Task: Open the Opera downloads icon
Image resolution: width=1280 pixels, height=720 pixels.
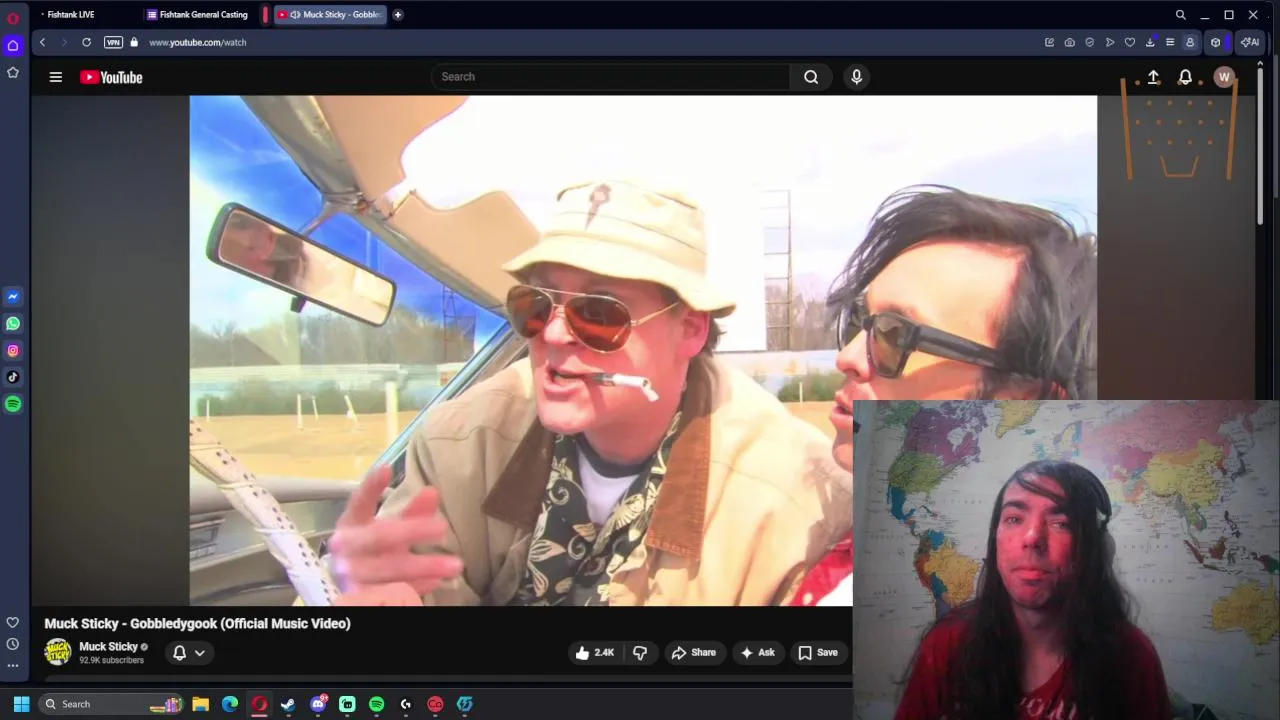Action: pyautogui.click(x=1150, y=42)
